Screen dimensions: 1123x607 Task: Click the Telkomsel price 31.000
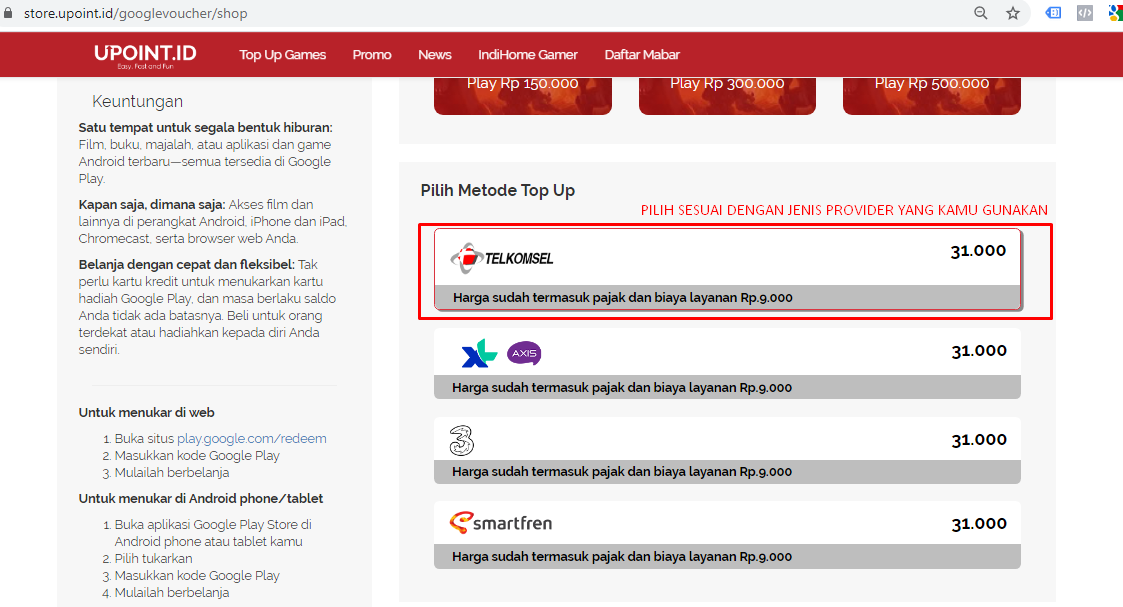coord(978,251)
